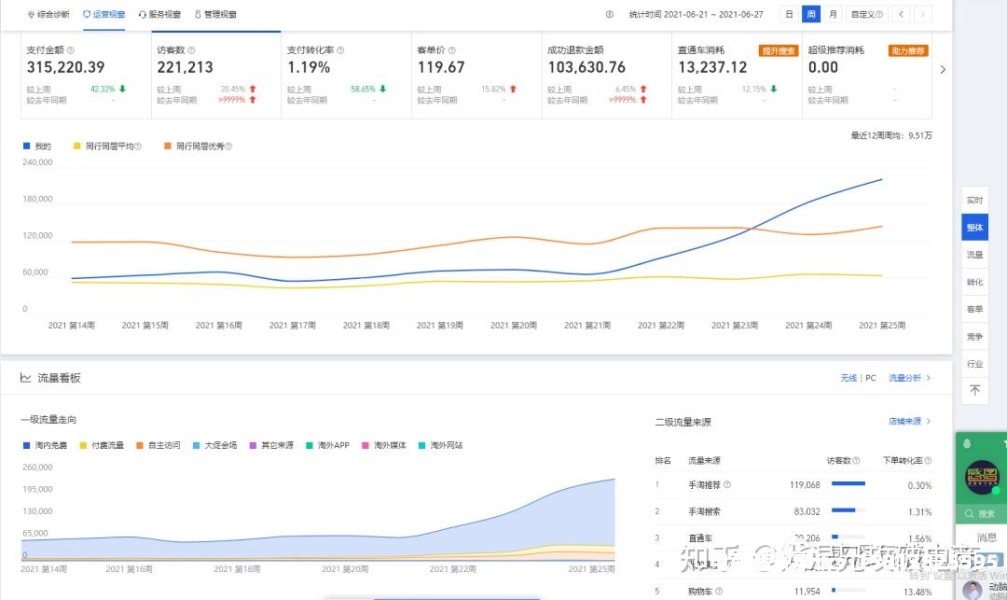The height and width of the screenshot is (600, 1007).
Task: Select 月 time granularity
Action: [x=832, y=15]
